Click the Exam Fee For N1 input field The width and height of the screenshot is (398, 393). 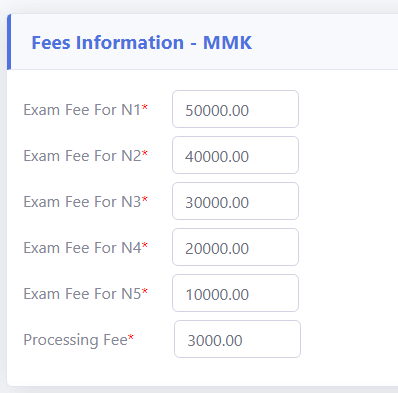tap(235, 109)
